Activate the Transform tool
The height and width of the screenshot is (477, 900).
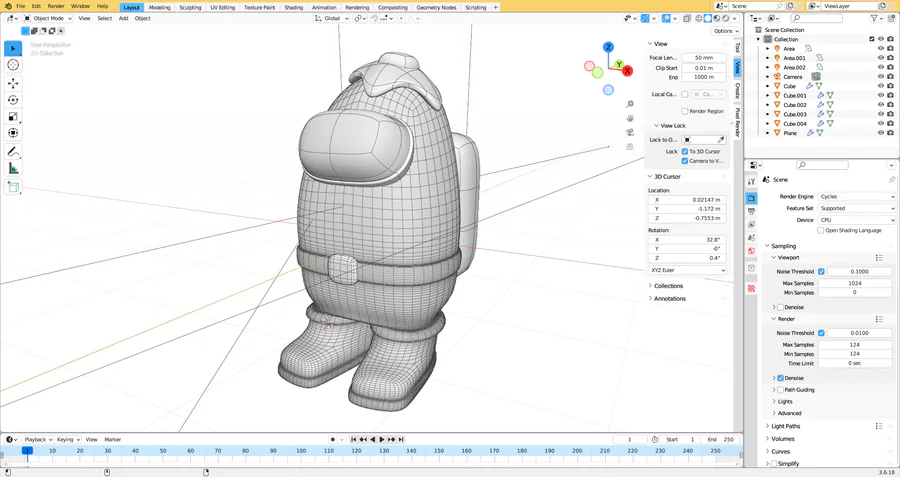[x=13, y=133]
